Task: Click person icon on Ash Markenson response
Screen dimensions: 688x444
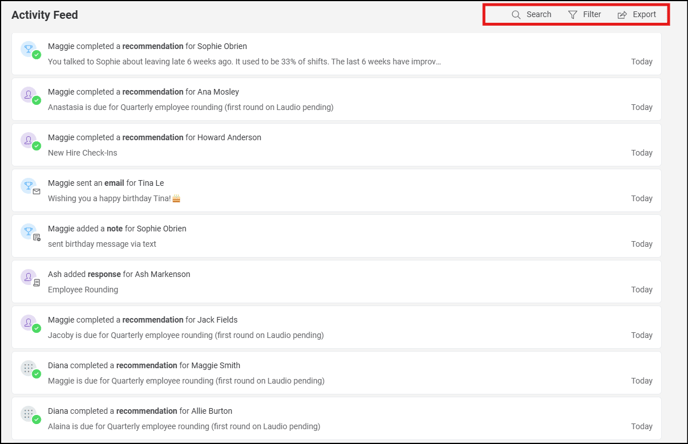Action: [29, 277]
